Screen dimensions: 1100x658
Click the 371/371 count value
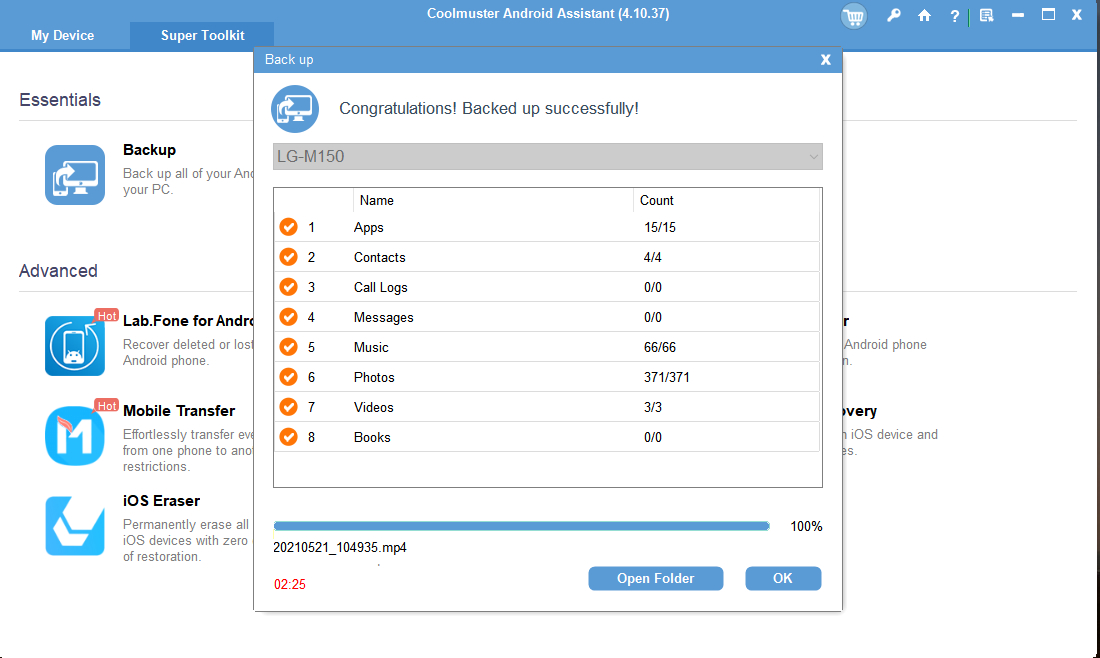coord(666,377)
